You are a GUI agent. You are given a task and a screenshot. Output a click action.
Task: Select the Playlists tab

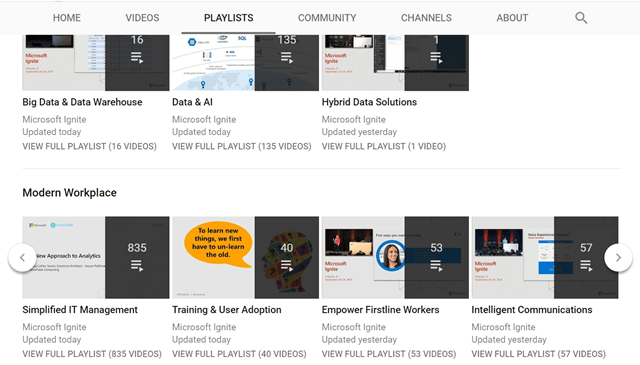click(x=229, y=18)
